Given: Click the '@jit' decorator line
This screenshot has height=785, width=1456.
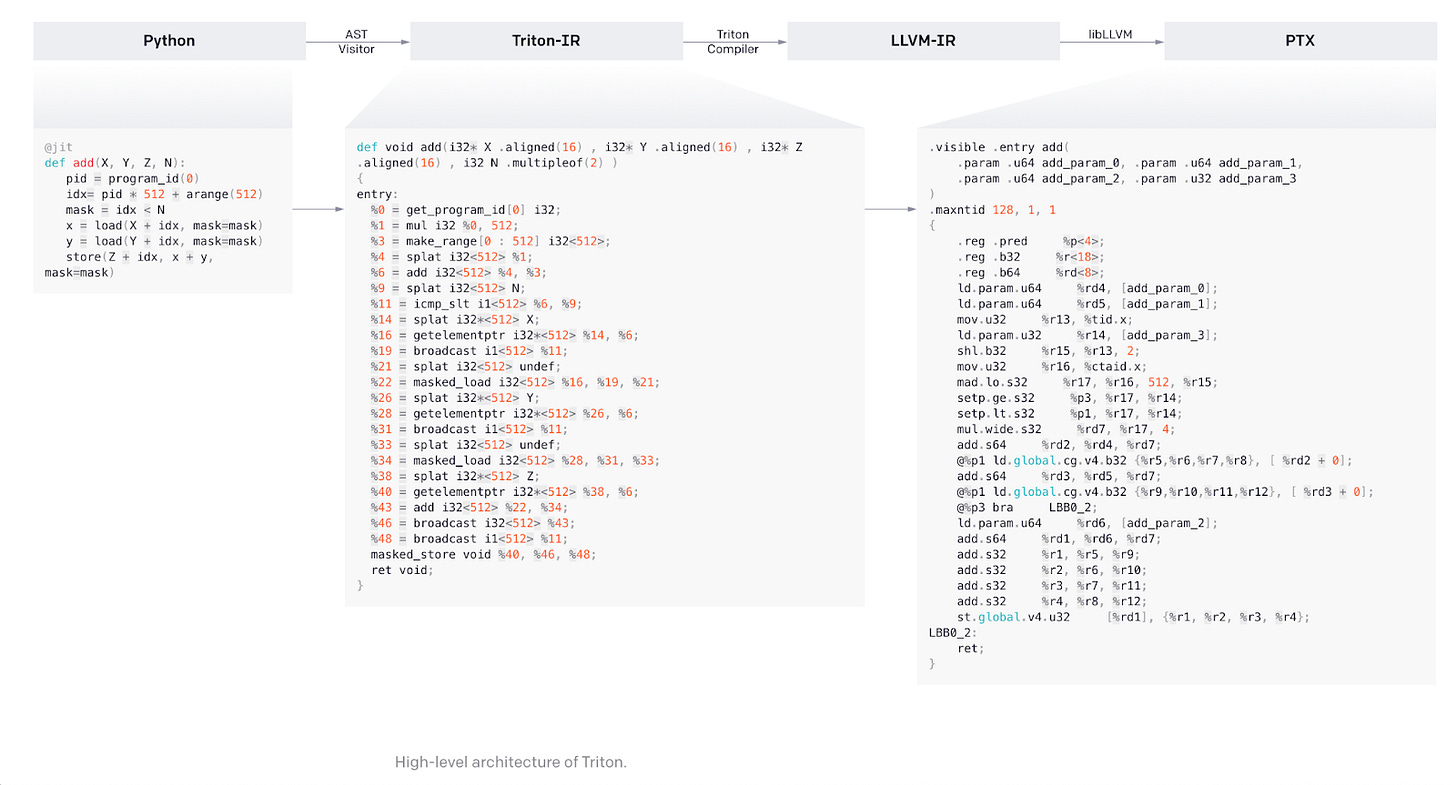Looking at the screenshot, I should click(58, 147).
